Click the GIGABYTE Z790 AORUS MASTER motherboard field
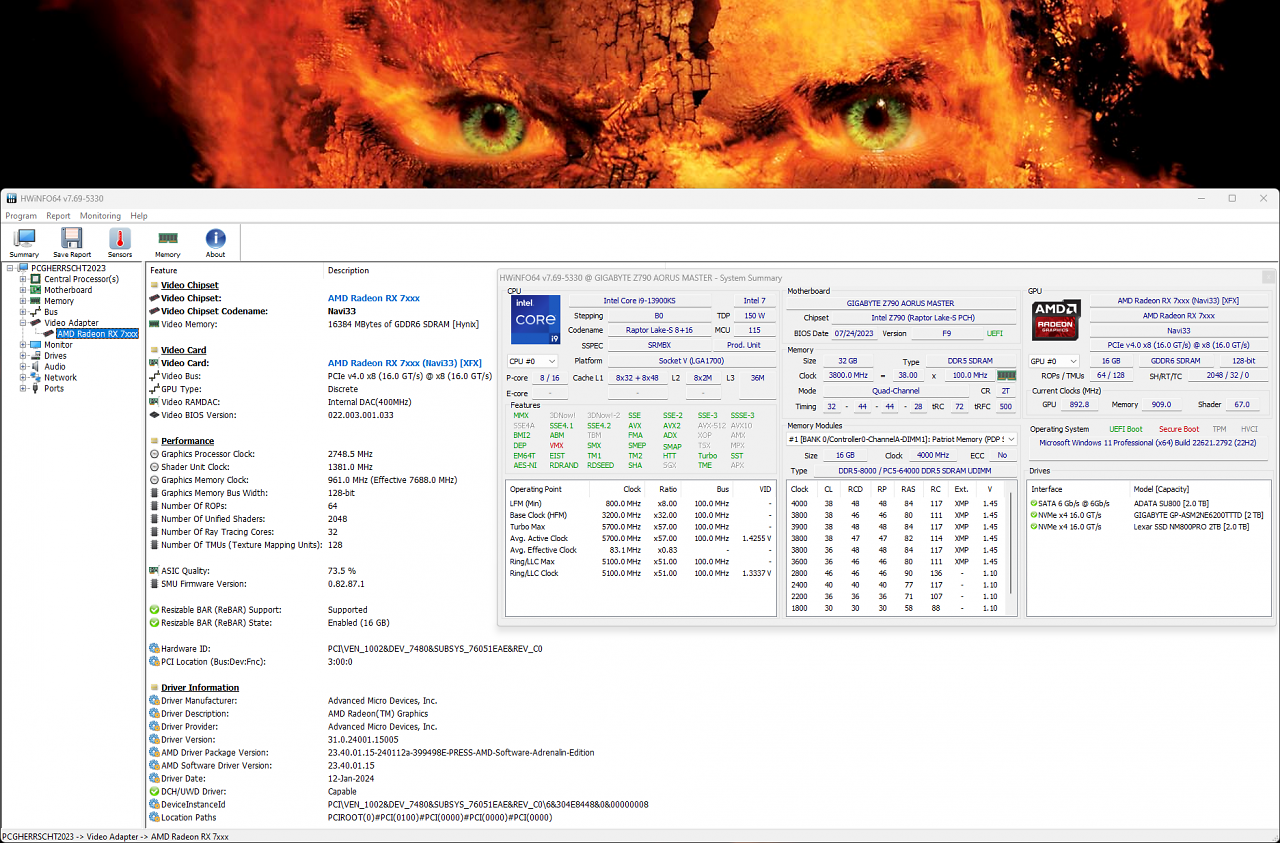The image size is (1280, 843). pyautogui.click(x=900, y=303)
